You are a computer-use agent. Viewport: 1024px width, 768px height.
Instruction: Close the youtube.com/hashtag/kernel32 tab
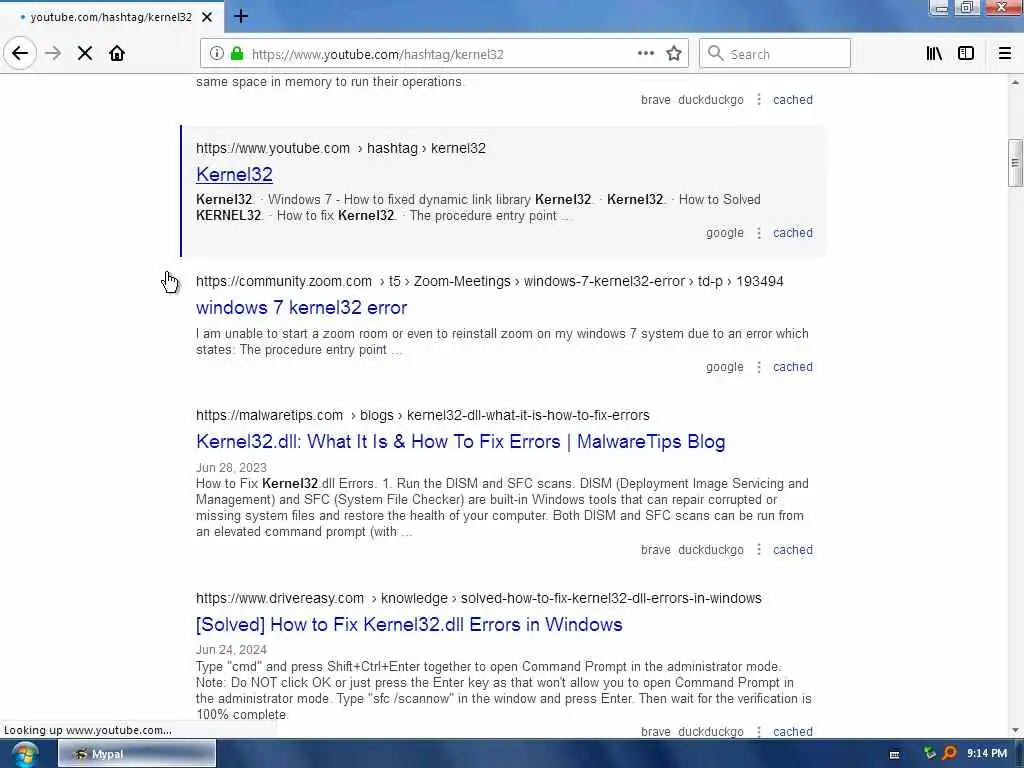tap(207, 17)
